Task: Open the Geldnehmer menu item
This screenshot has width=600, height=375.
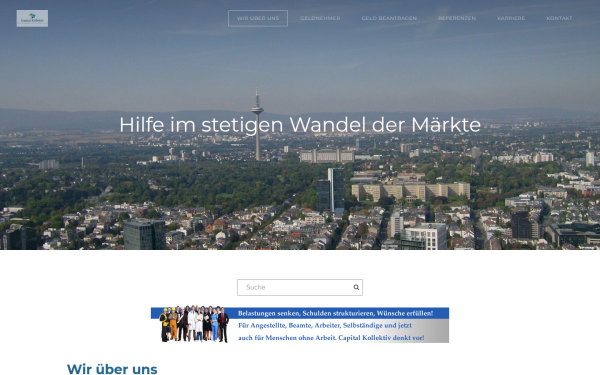Action: 320,18
